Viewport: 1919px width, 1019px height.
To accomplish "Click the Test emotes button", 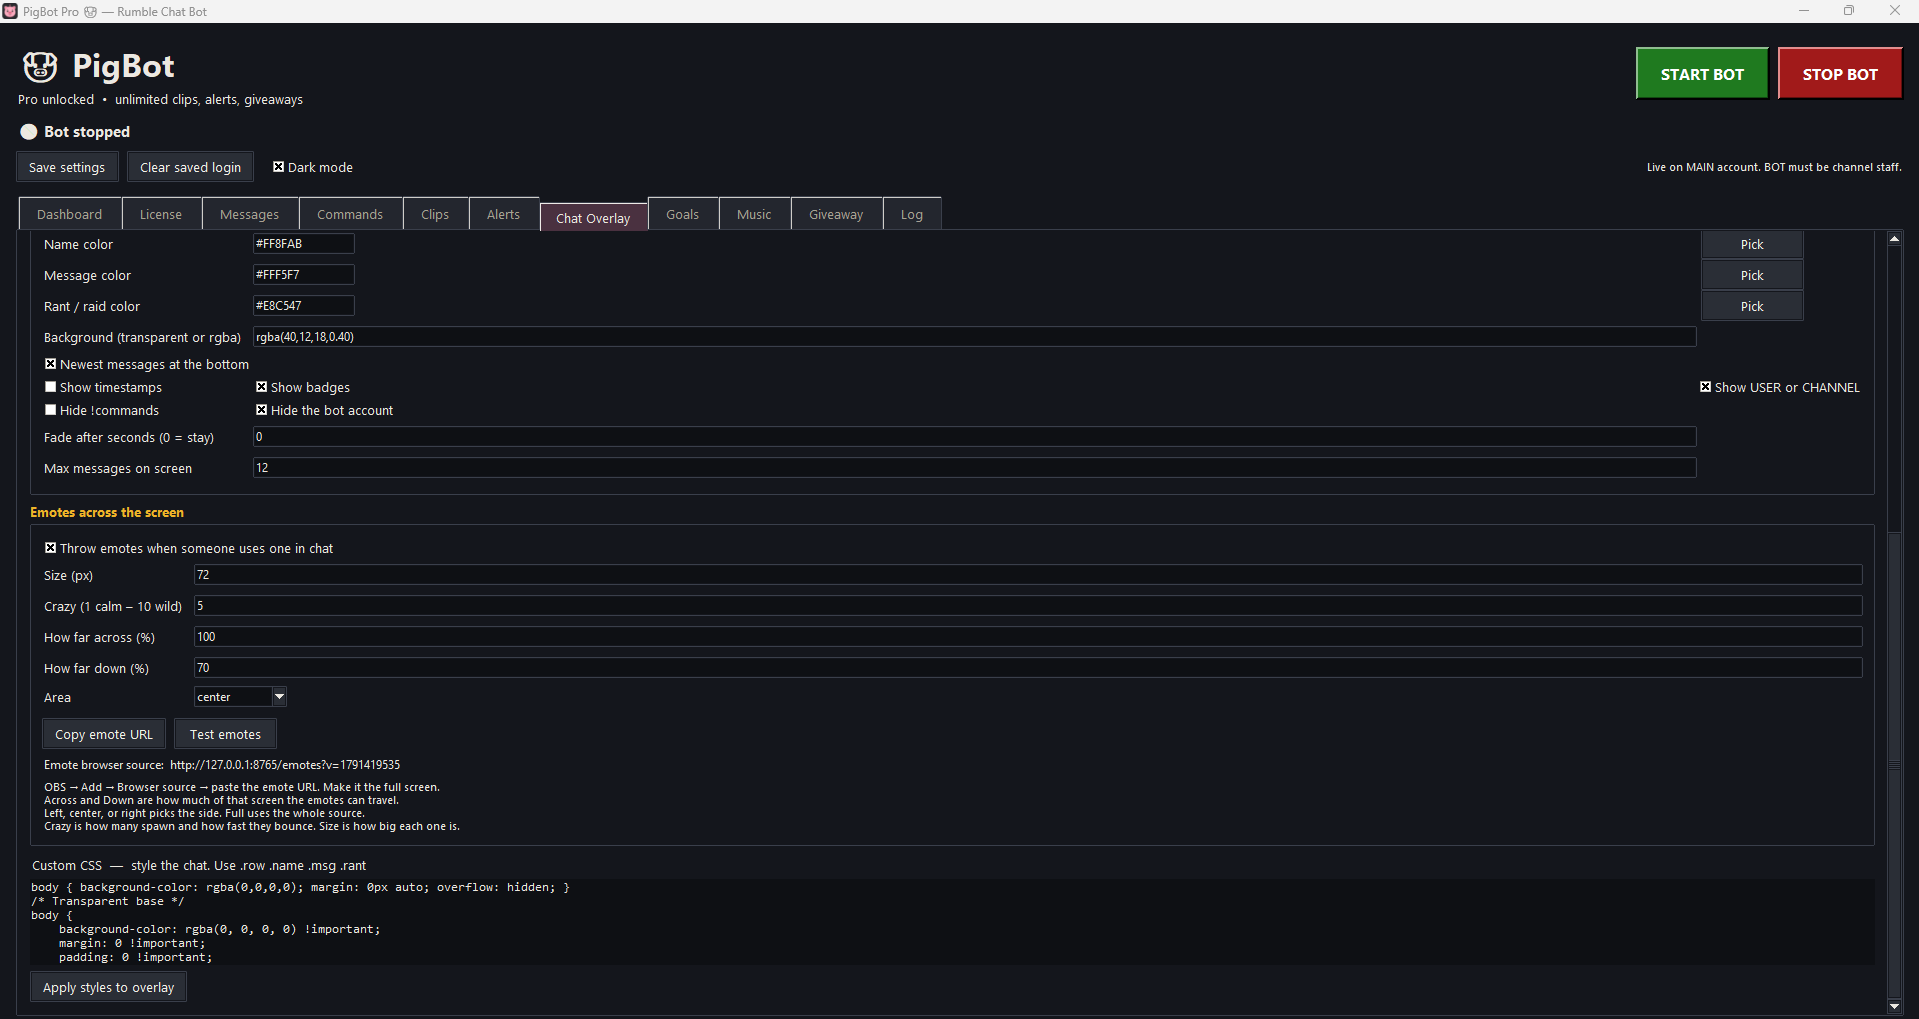I will [226, 734].
